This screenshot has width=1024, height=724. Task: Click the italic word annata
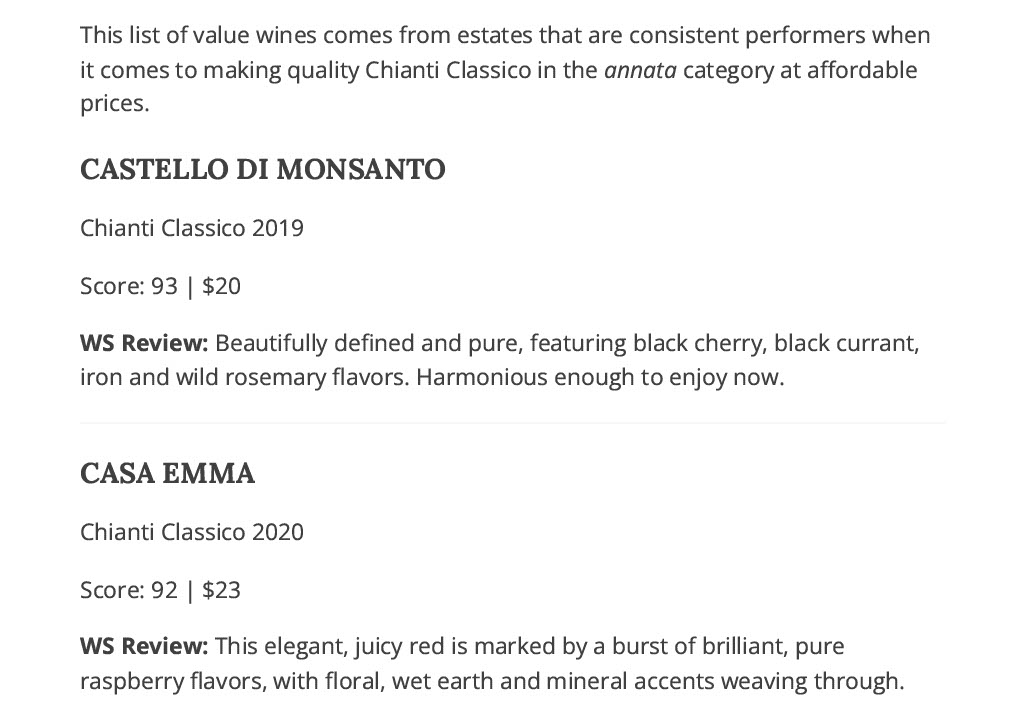tap(641, 70)
